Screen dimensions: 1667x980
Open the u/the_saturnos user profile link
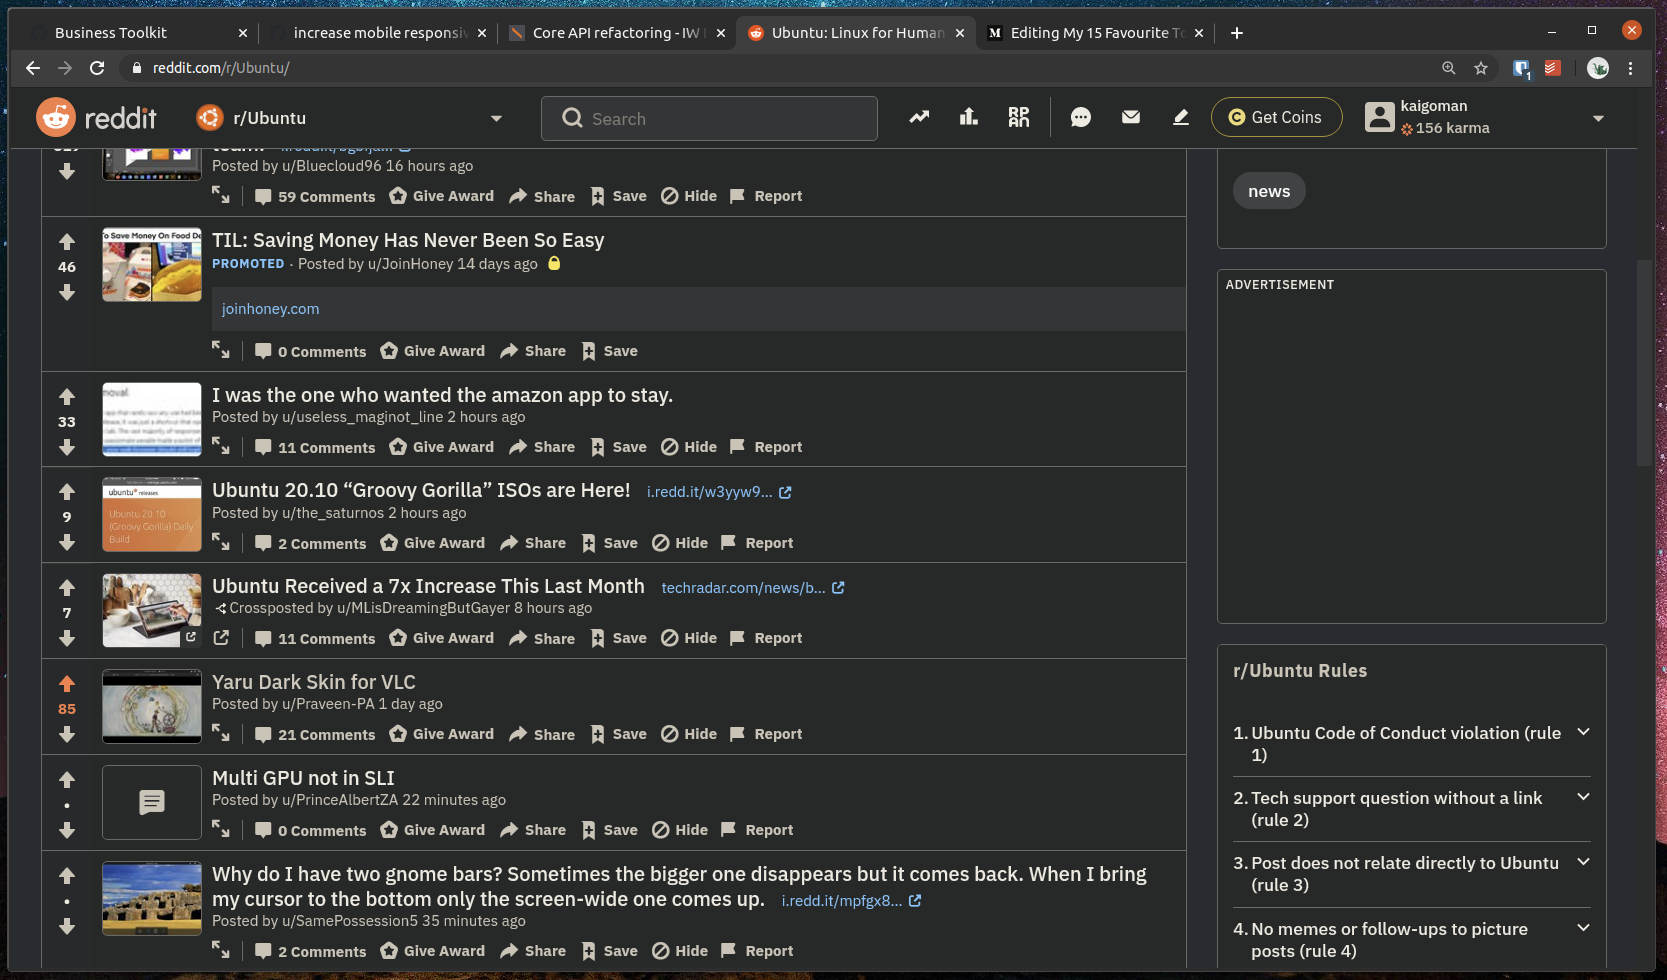(x=333, y=513)
